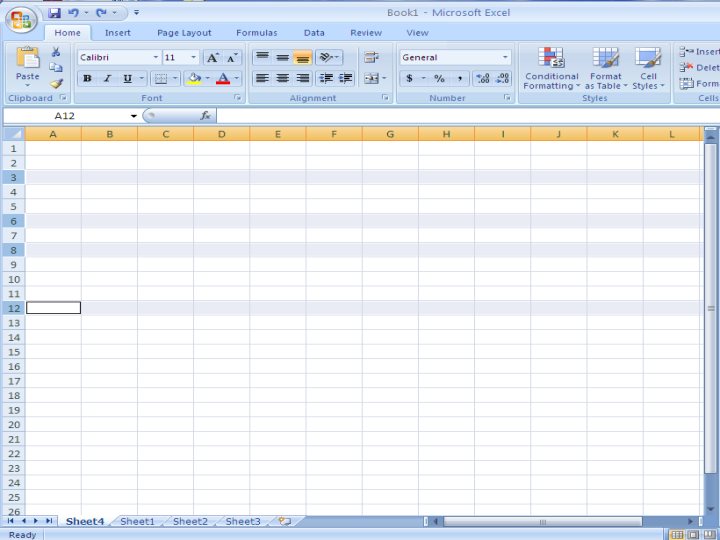Cut the selection with the scissors icon
Viewport: 720px width, 540px height.
point(56,52)
